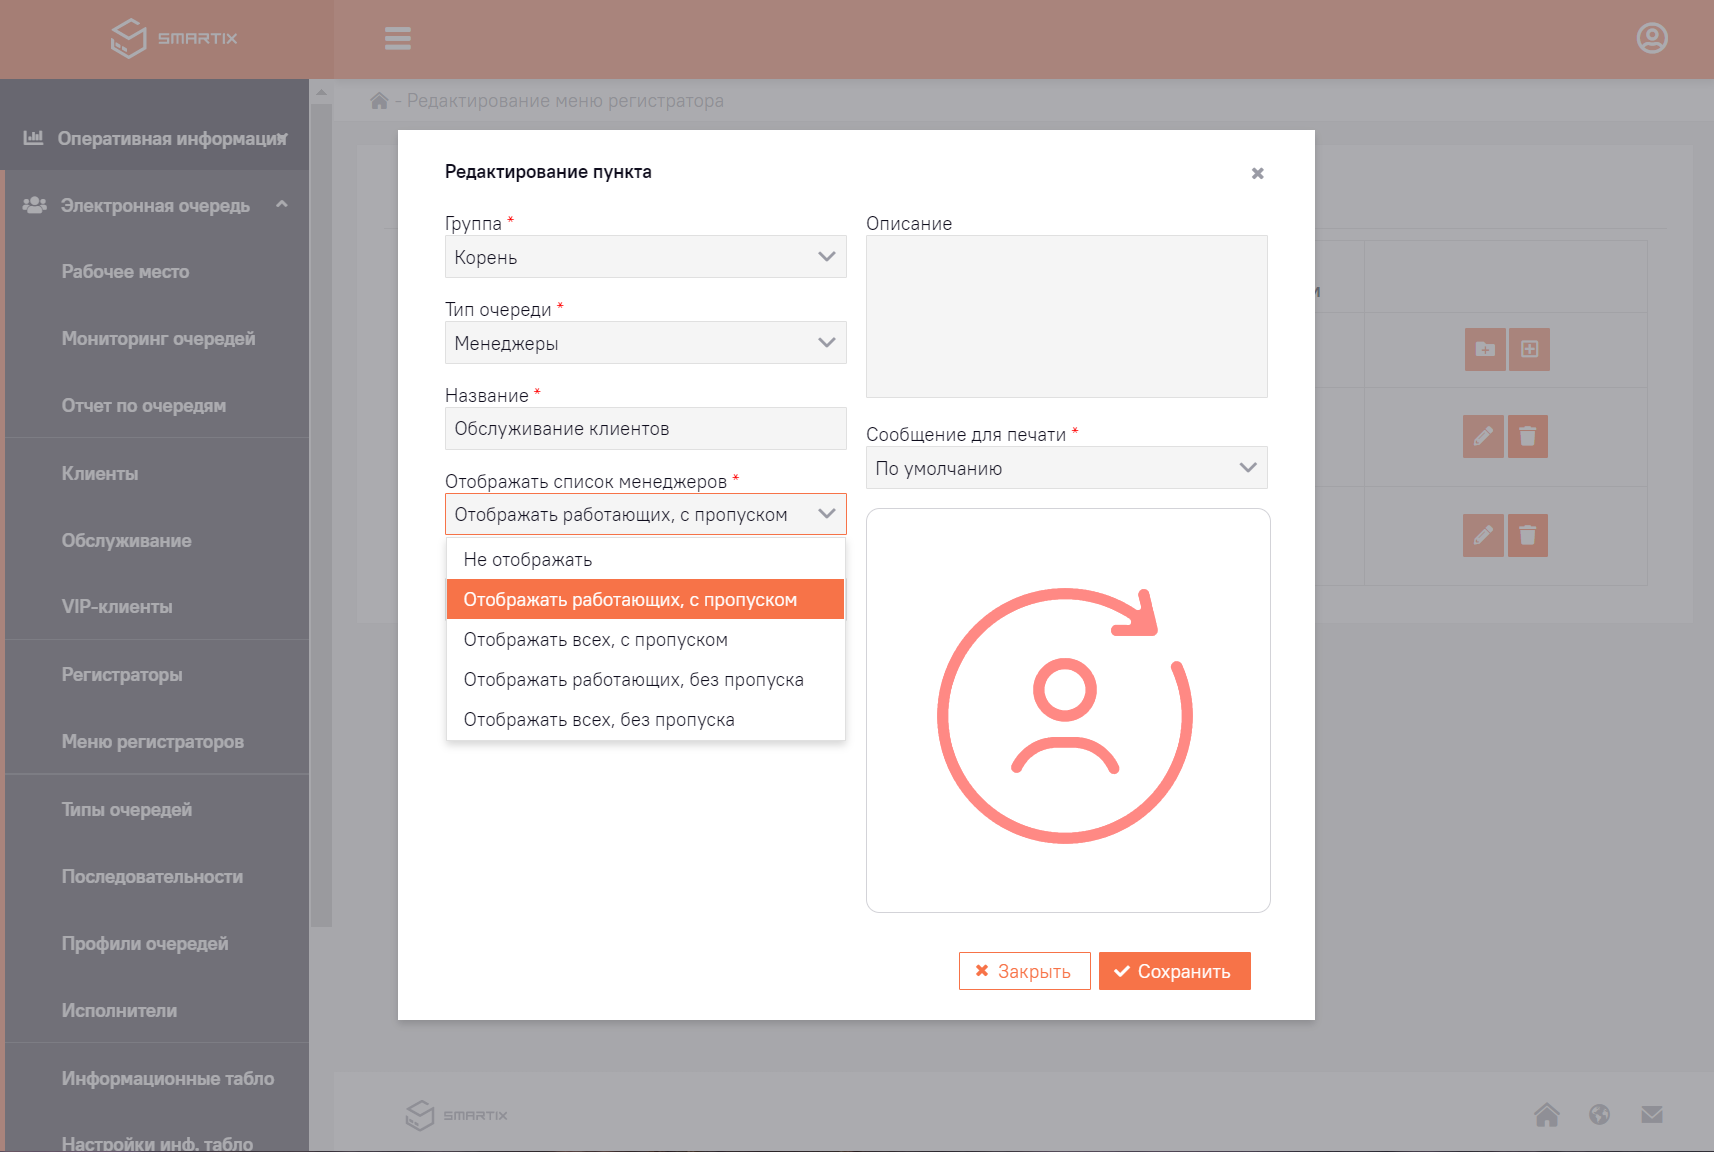This screenshot has height=1152, width=1714.
Task: Click the footer Smartix logo
Action: (457, 1115)
